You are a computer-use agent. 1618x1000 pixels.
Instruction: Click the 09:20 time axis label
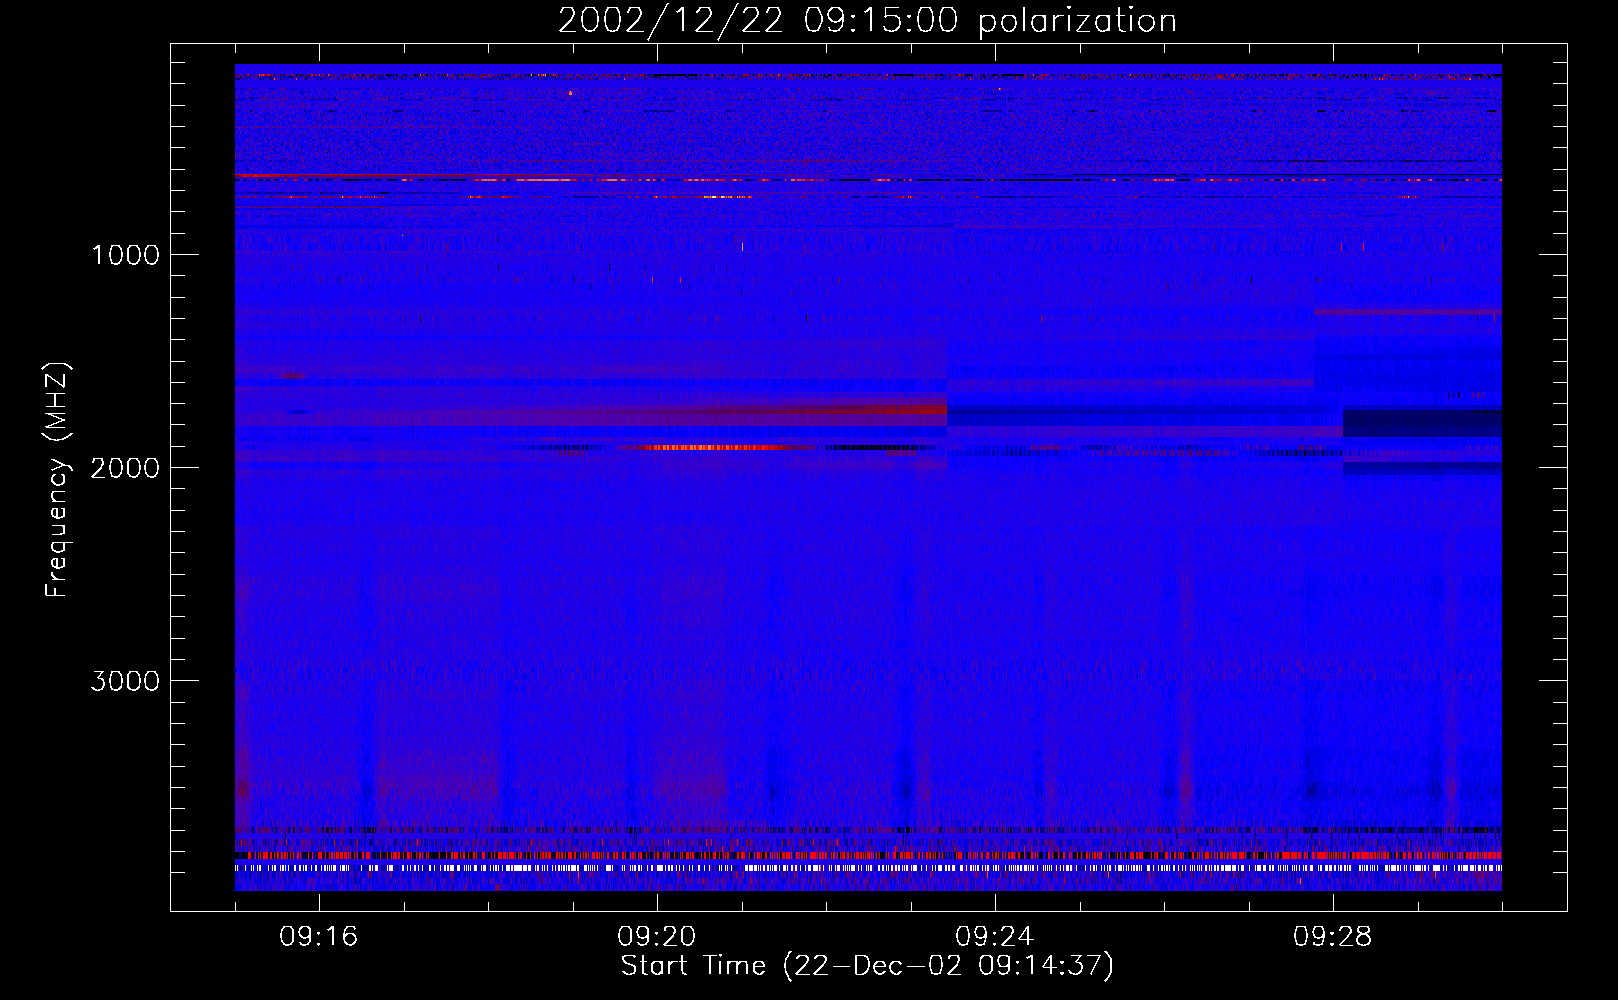[657, 937]
